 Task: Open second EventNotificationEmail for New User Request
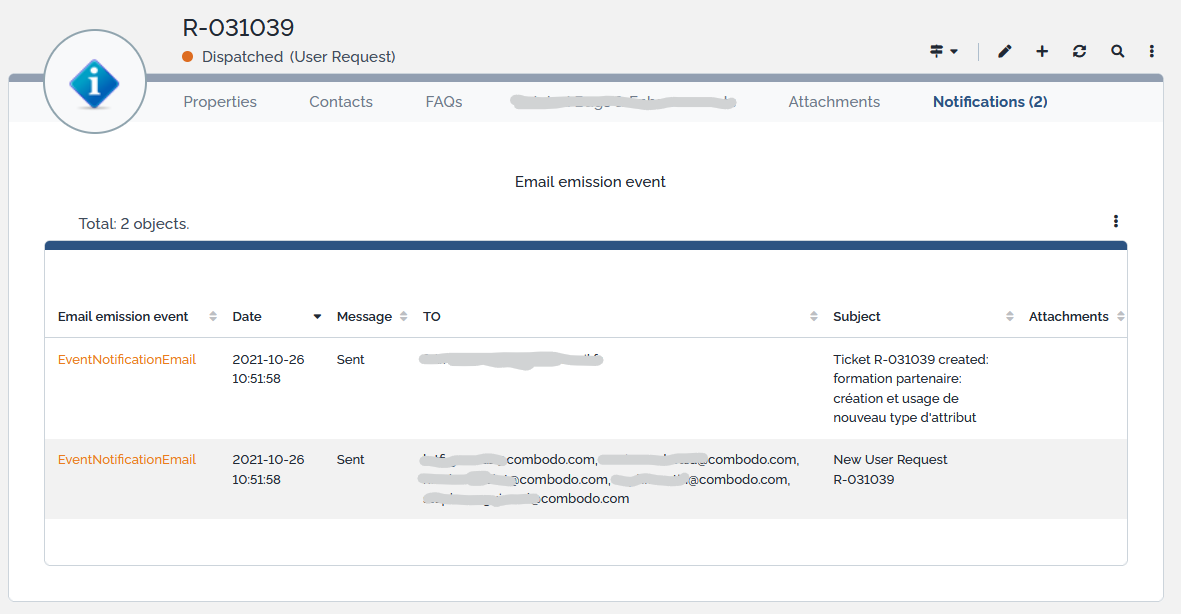(127, 460)
